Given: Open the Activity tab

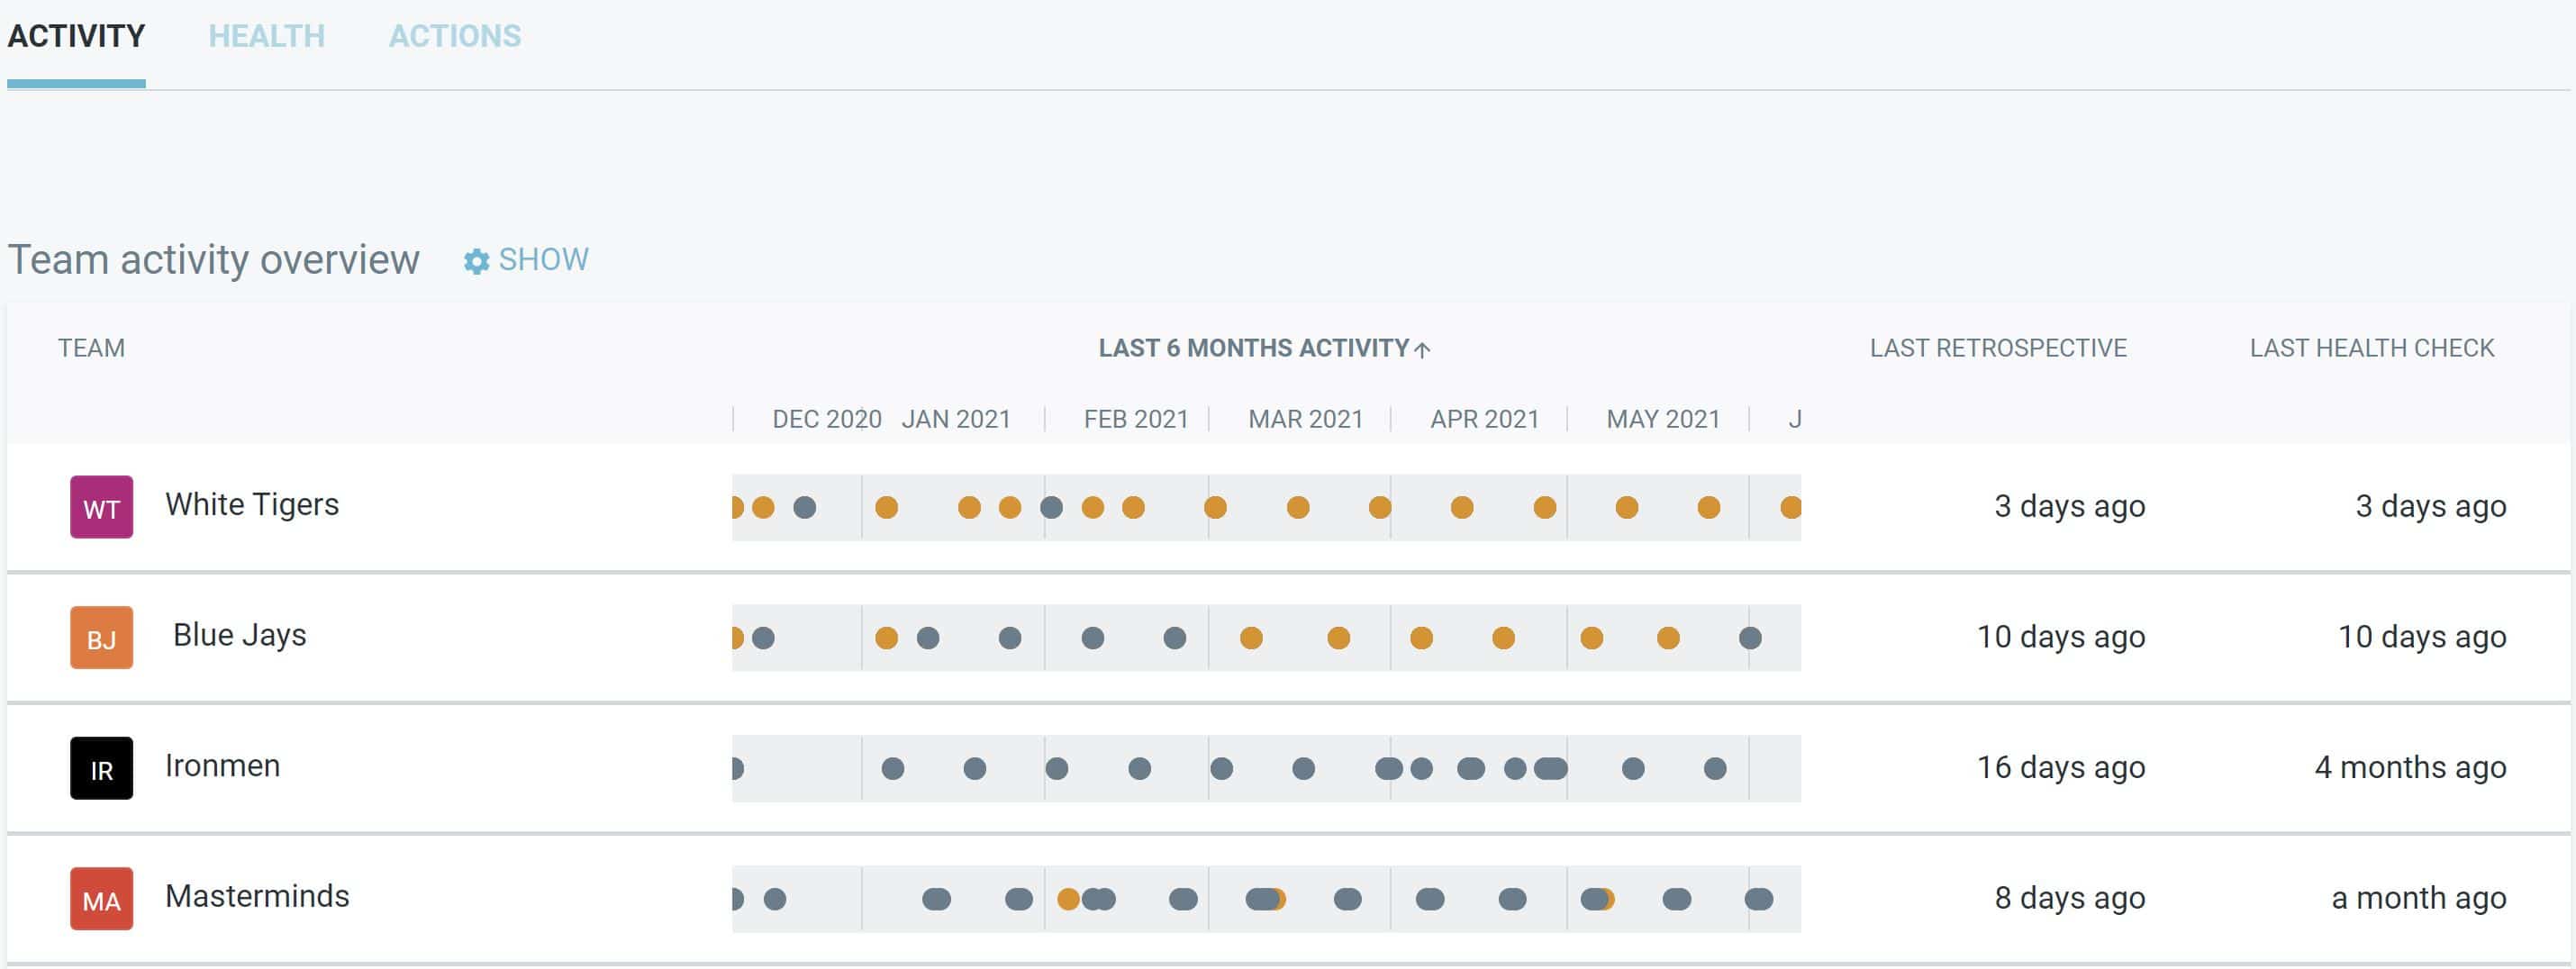Looking at the screenshot, I should point(76,36).
